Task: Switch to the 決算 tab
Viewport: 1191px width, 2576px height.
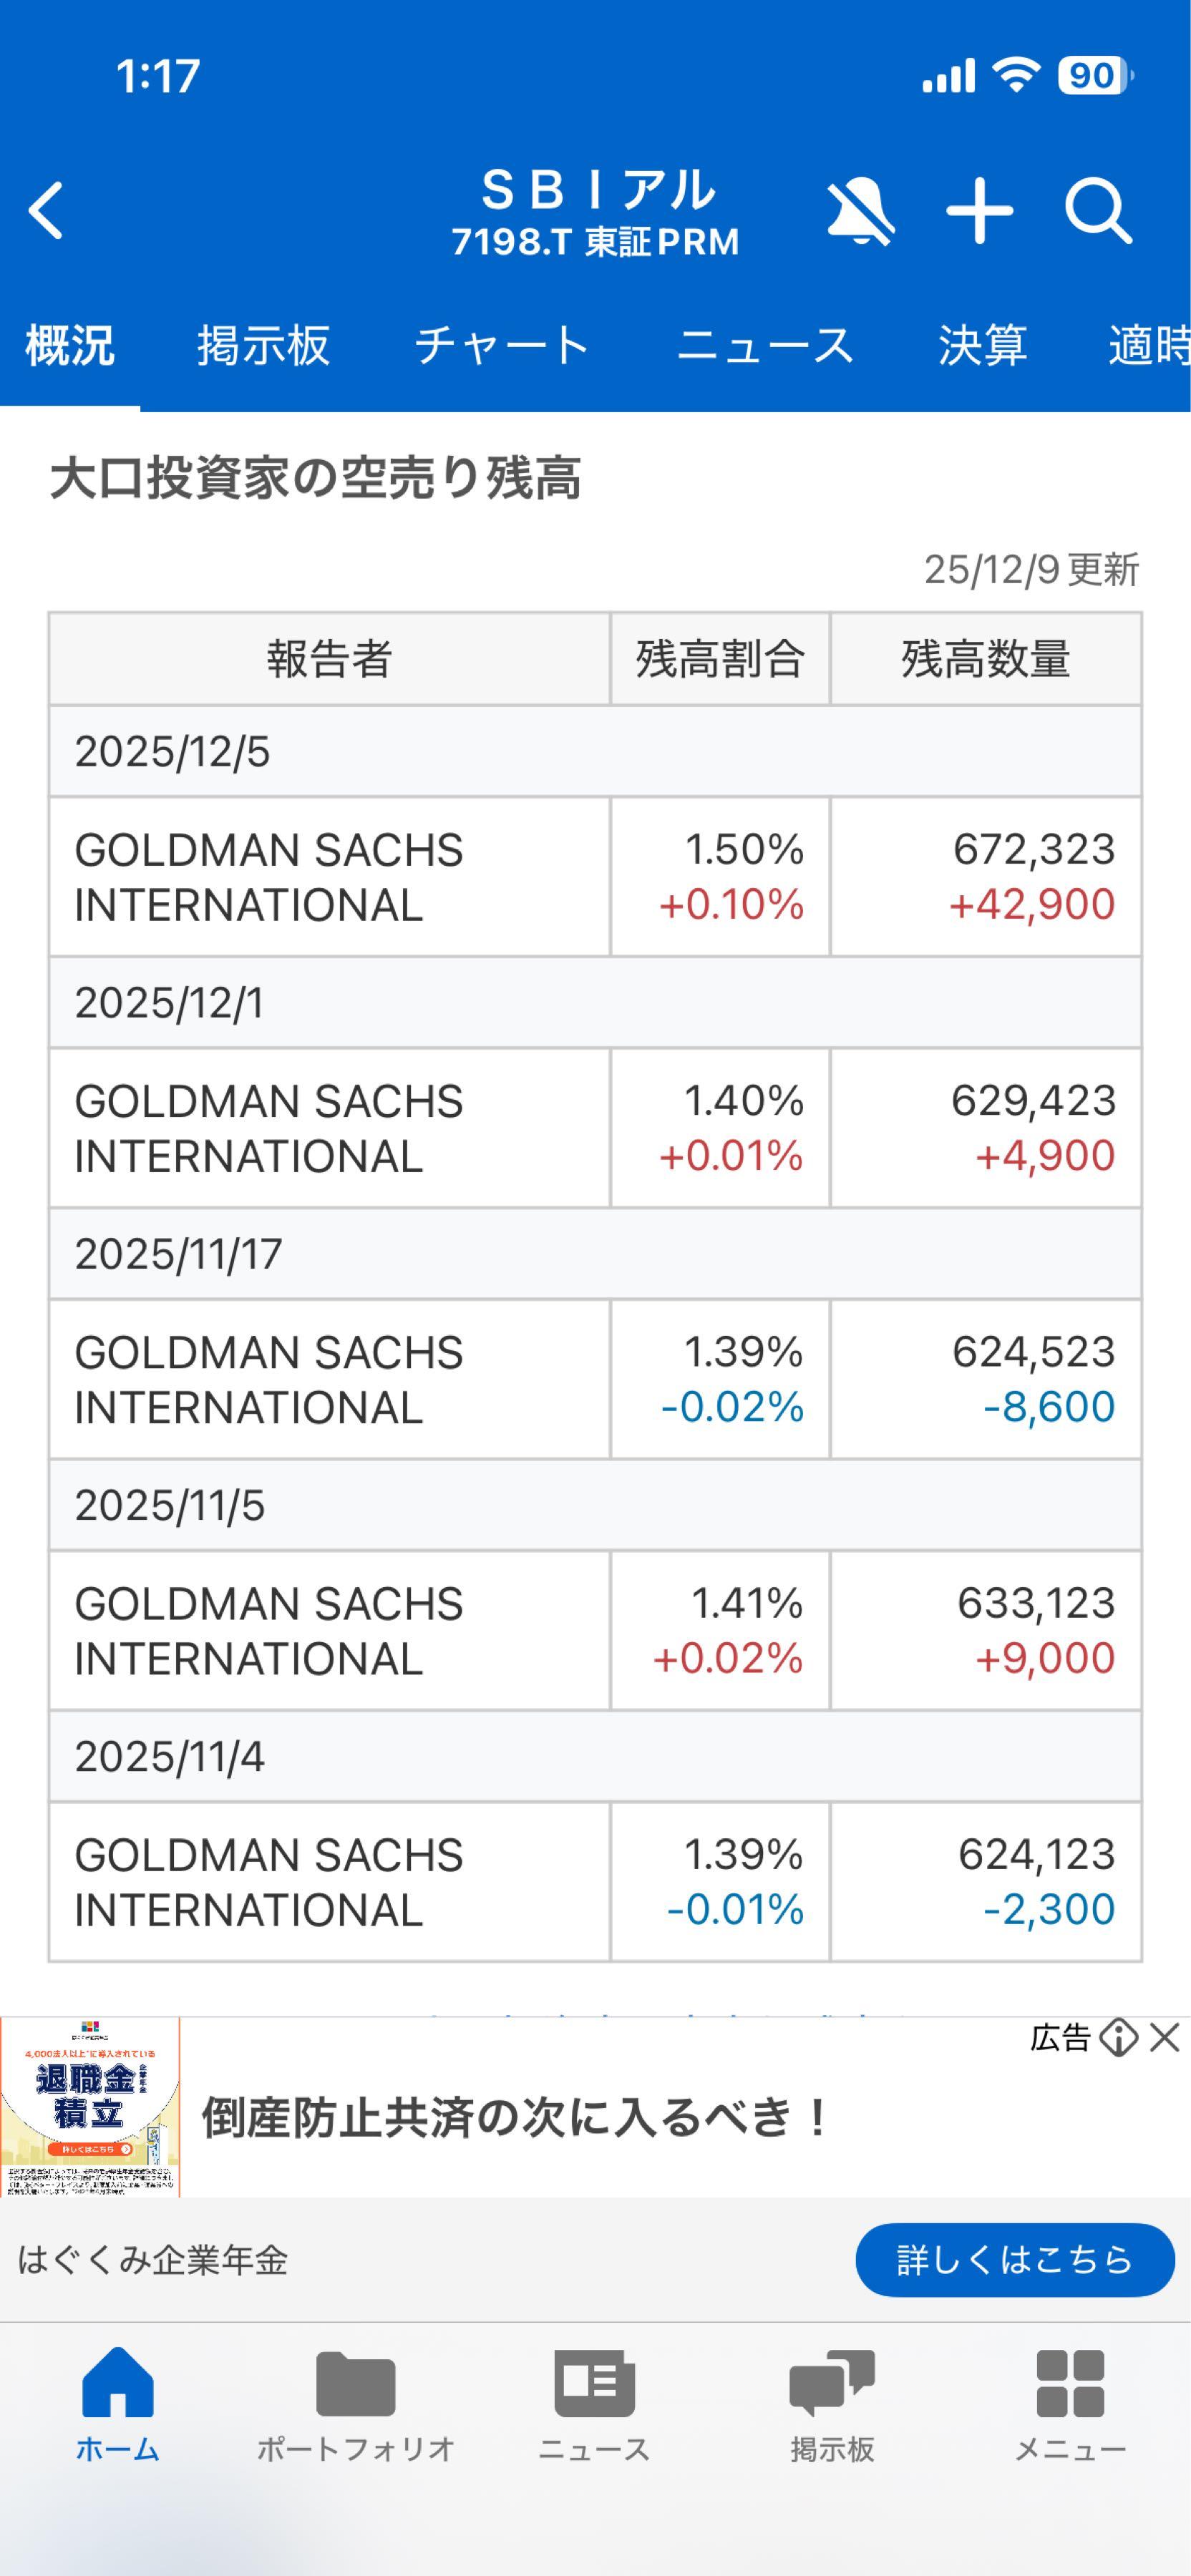Action: coord(982,346)
